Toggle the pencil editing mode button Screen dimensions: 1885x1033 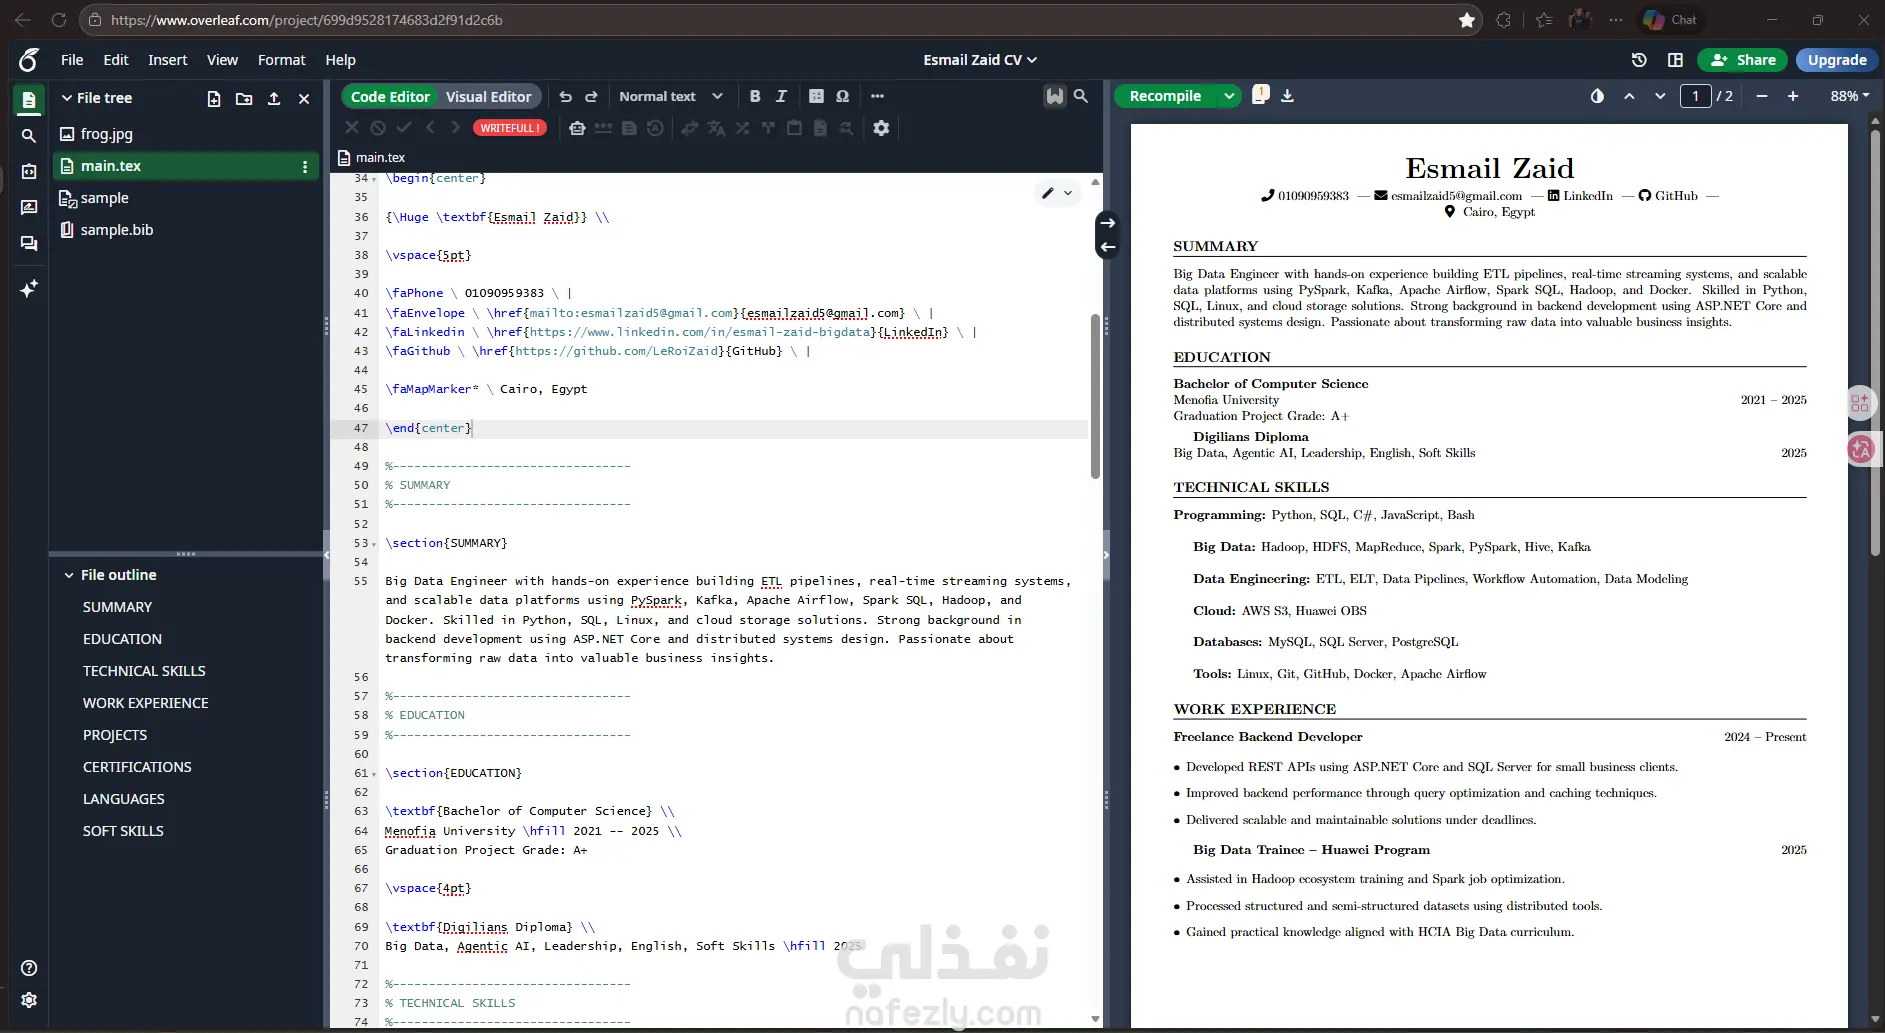(1057, 193)
